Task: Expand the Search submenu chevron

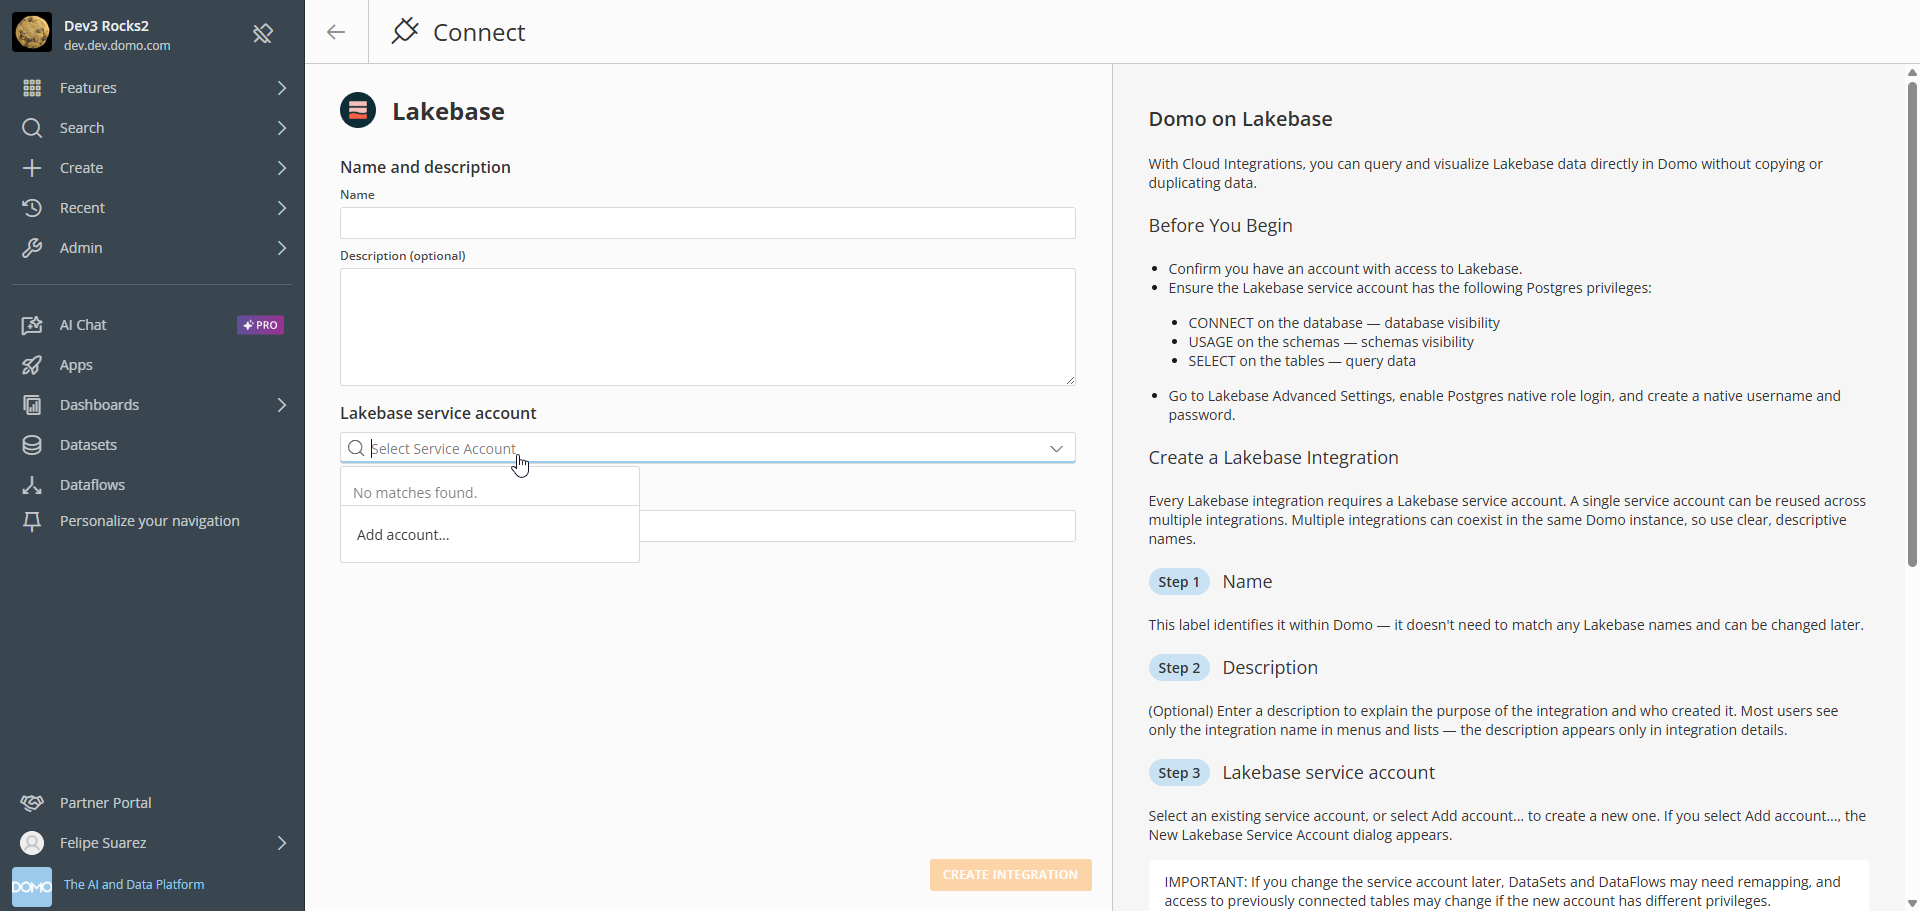Action: [x=282, y=128]
